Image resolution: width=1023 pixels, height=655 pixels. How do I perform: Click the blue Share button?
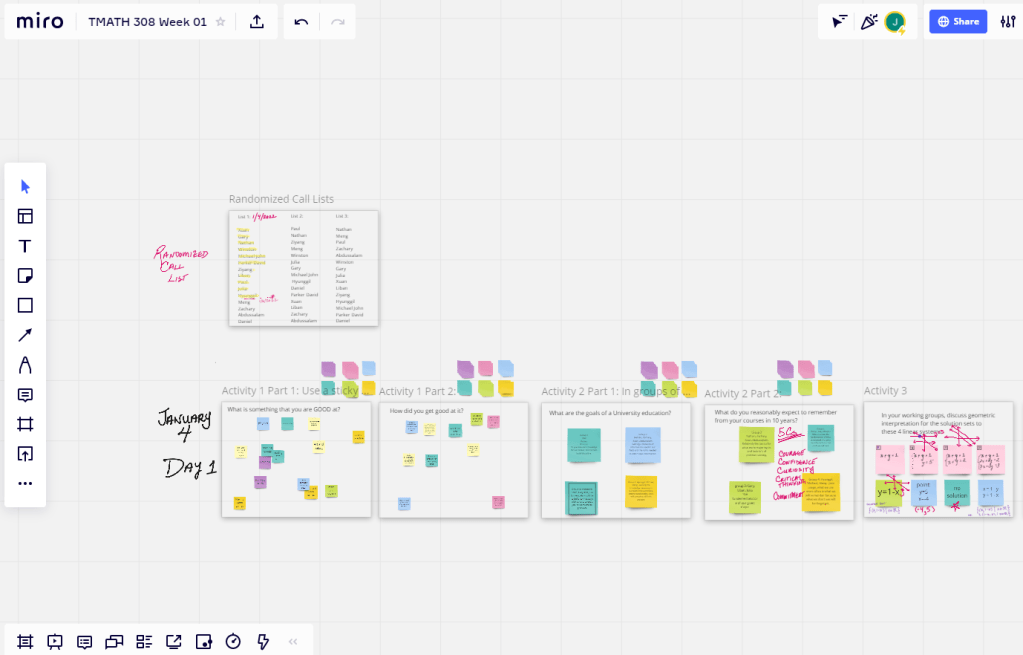pos(957,22)
